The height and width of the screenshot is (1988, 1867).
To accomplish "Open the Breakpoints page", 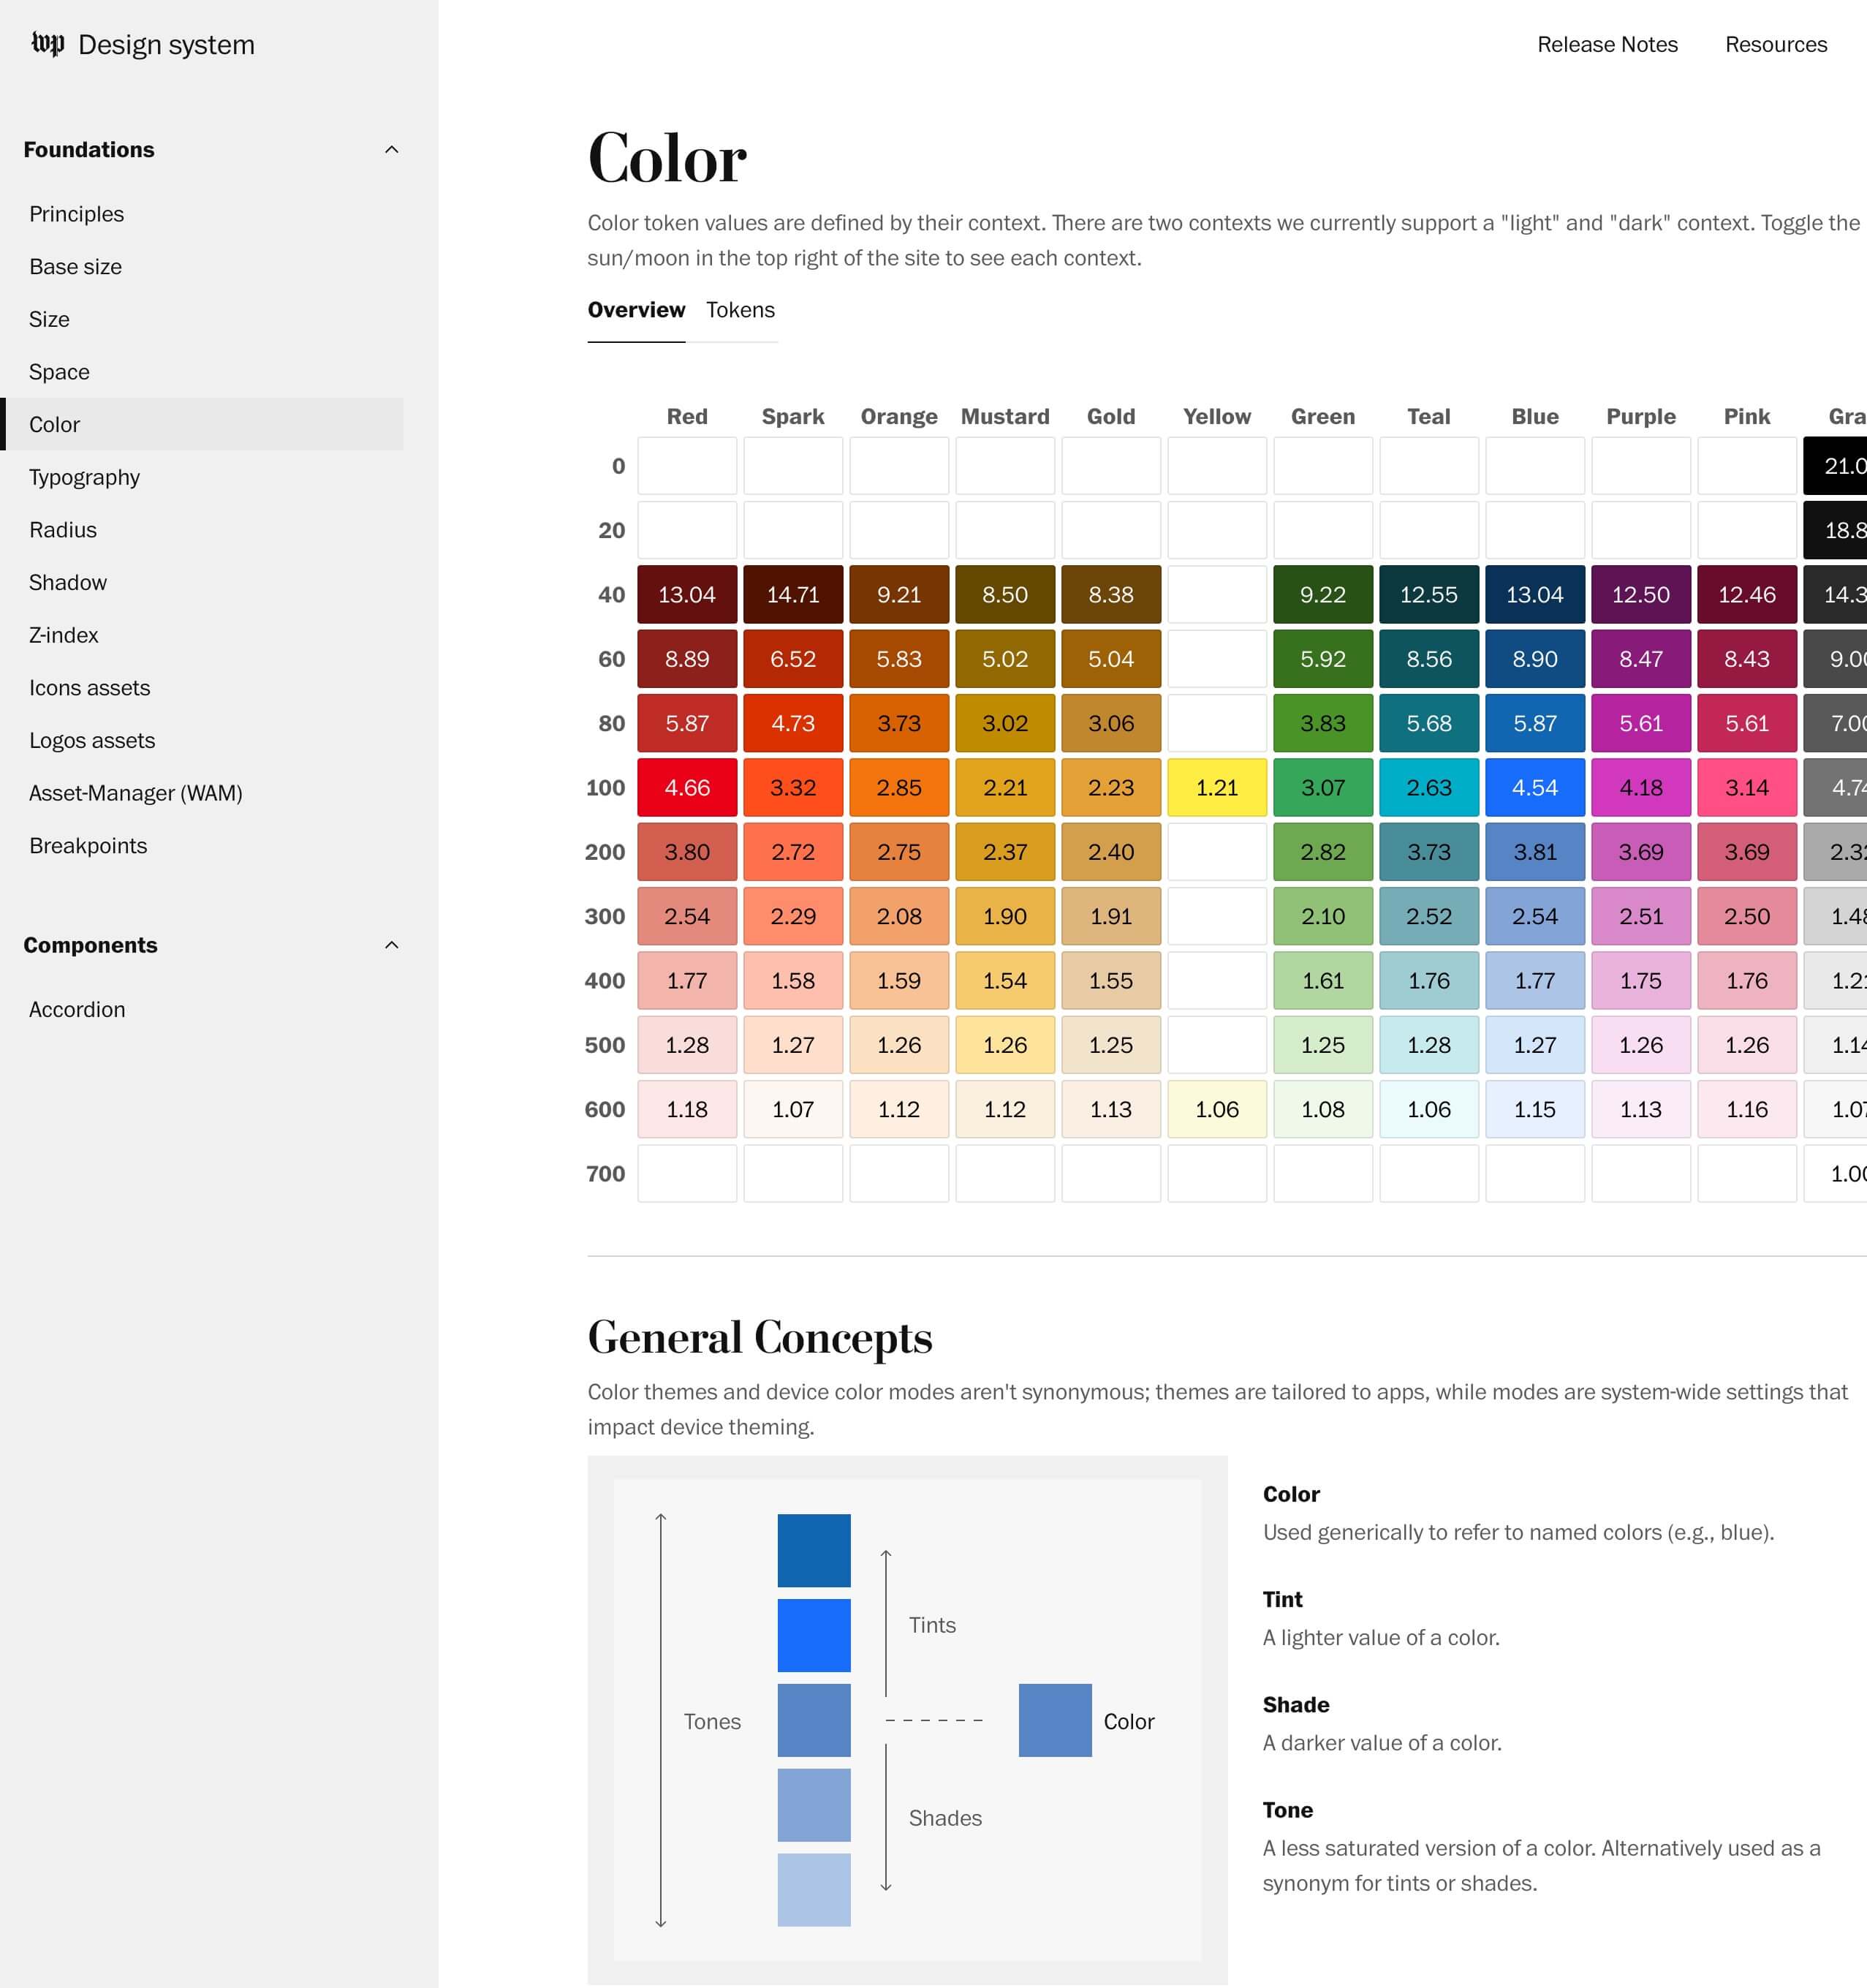I will click(88, 846).
